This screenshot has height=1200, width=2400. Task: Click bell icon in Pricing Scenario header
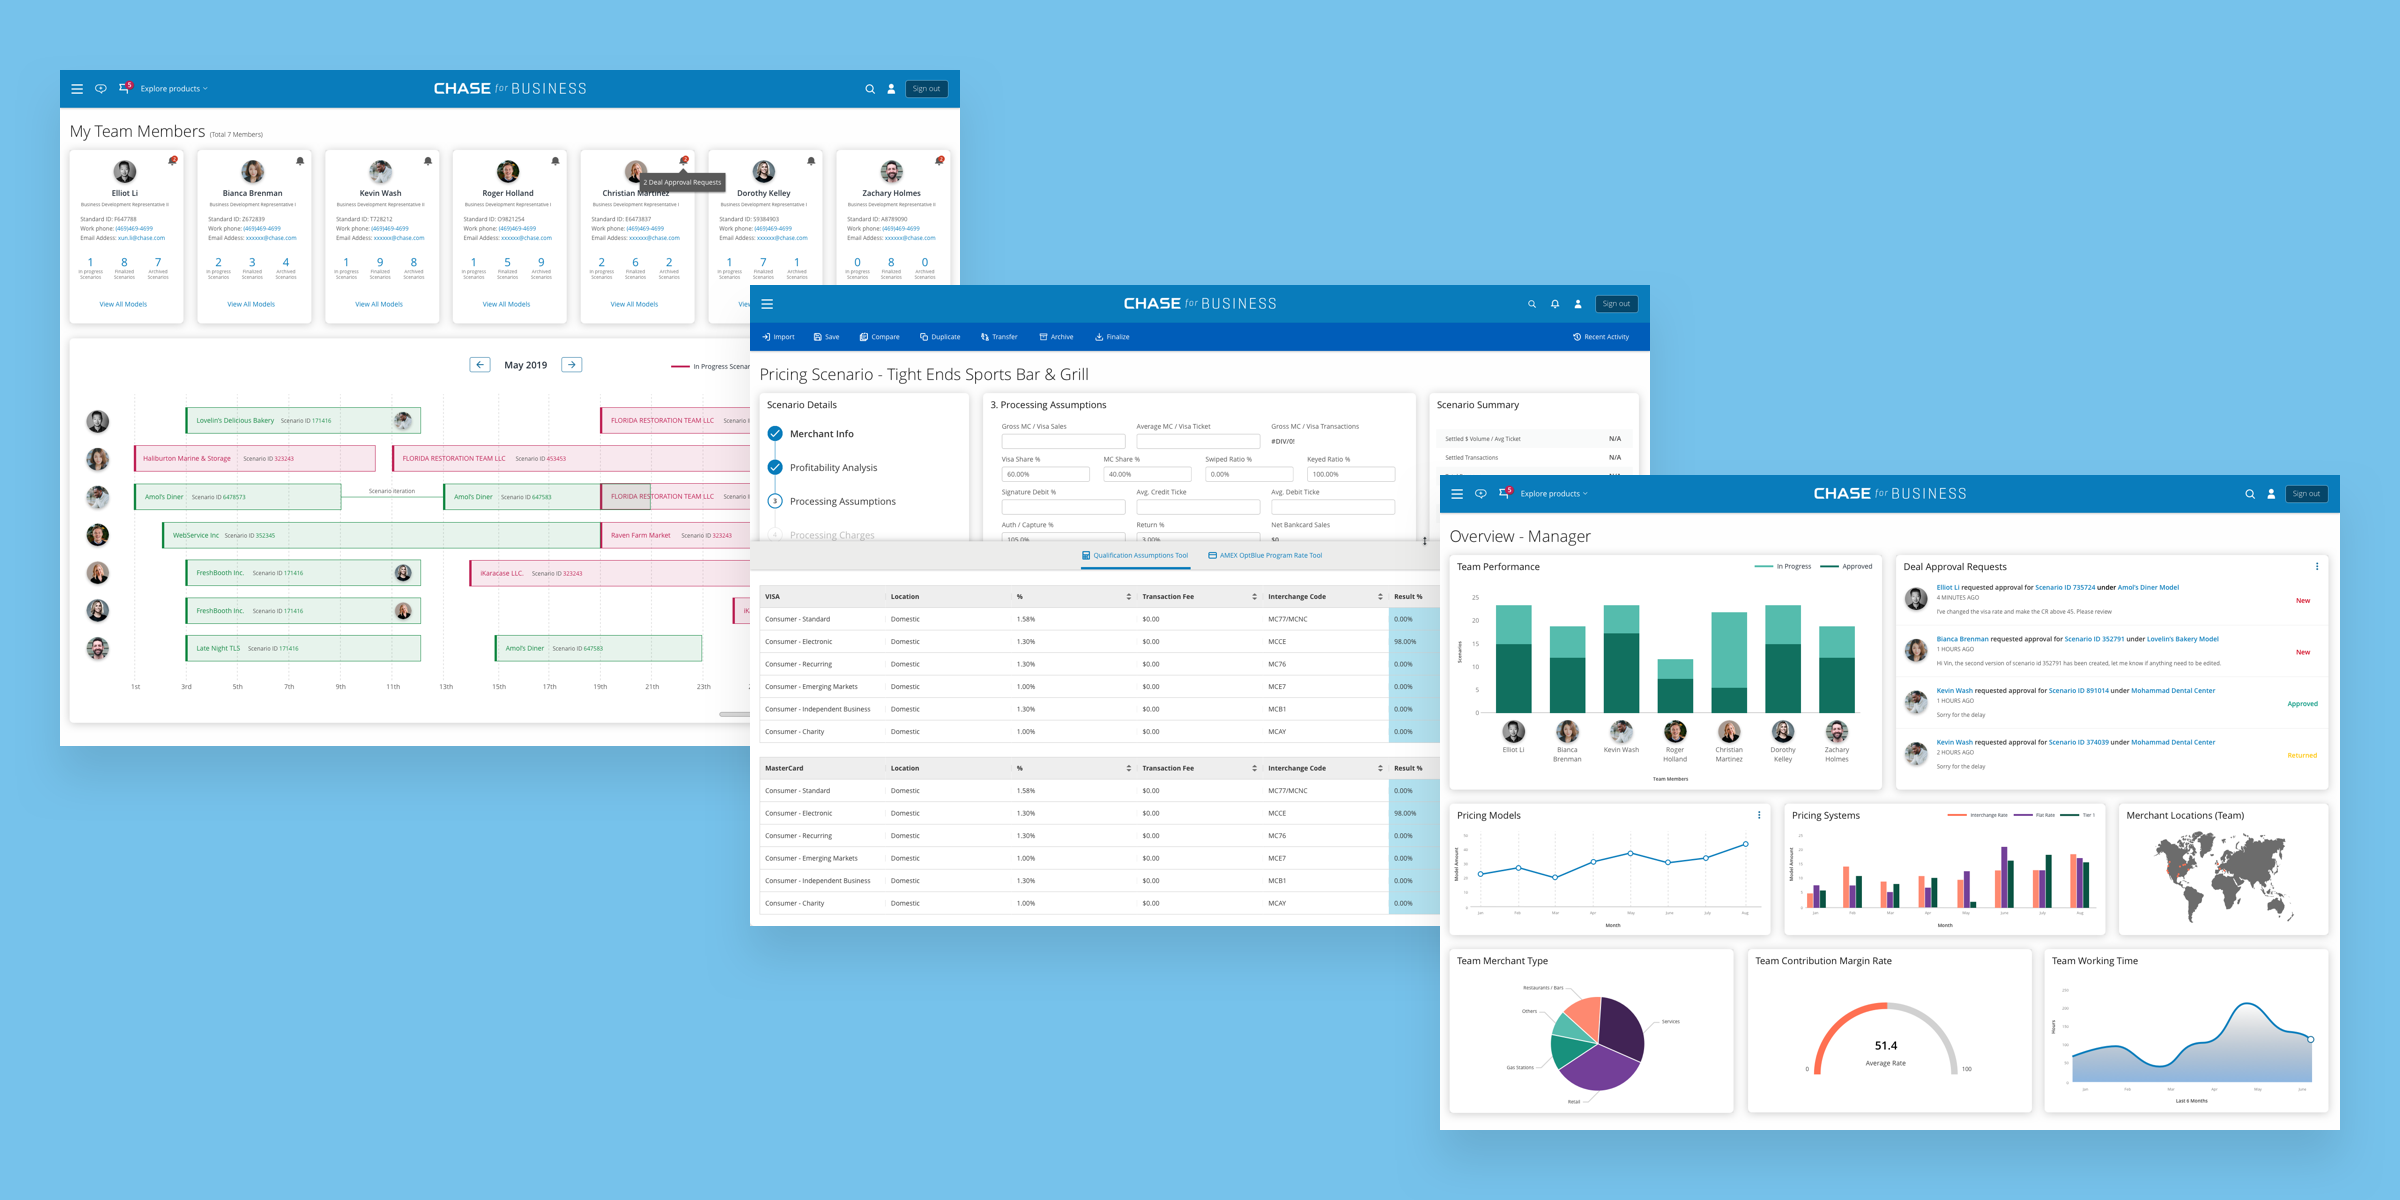pyautogui.click(x=1555, y=304)
